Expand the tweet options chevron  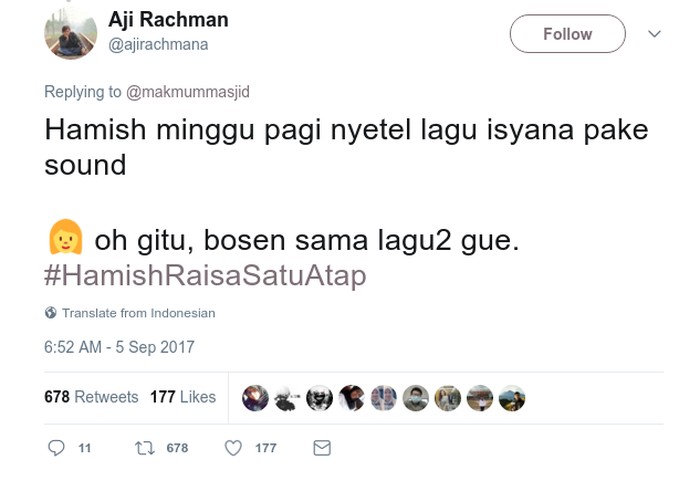[x=655, y=34]
